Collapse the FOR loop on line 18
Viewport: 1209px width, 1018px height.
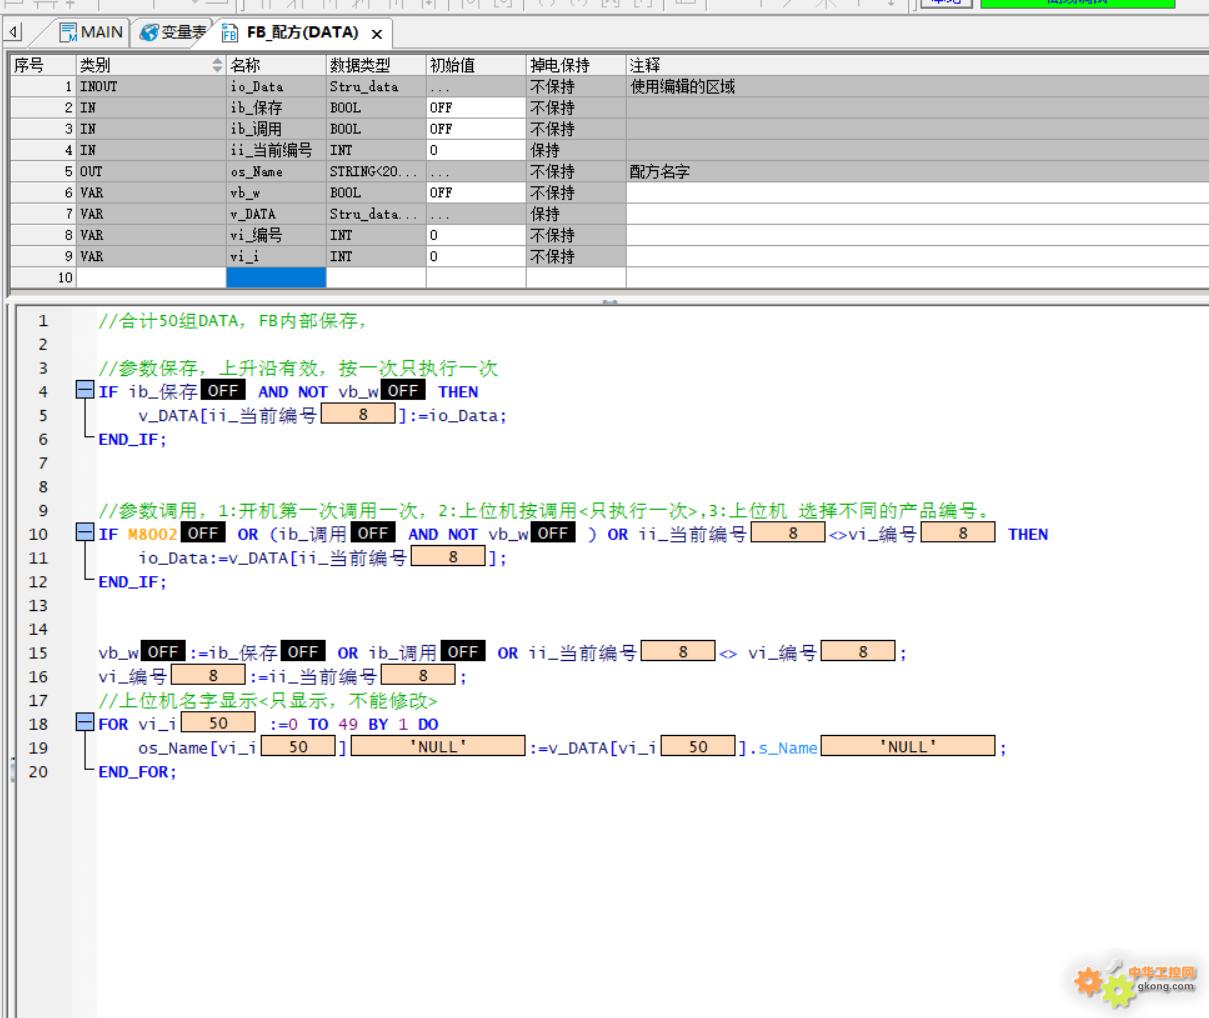click(85, 724)
